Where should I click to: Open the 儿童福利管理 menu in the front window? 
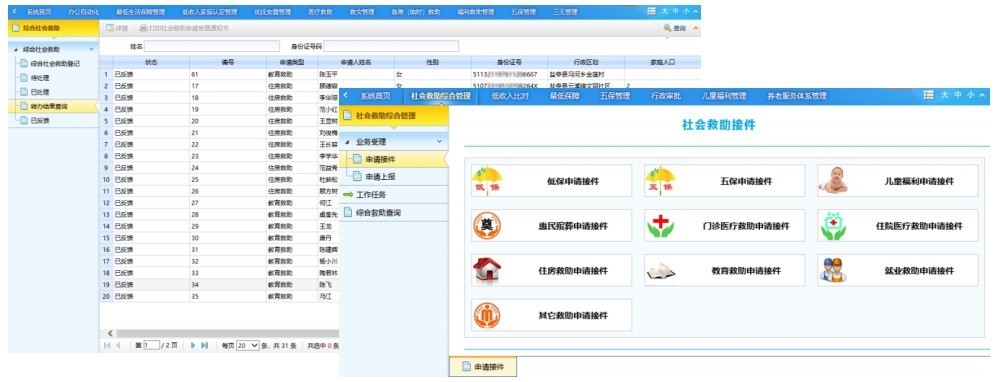pyautogui.click(x=723, y=96)
